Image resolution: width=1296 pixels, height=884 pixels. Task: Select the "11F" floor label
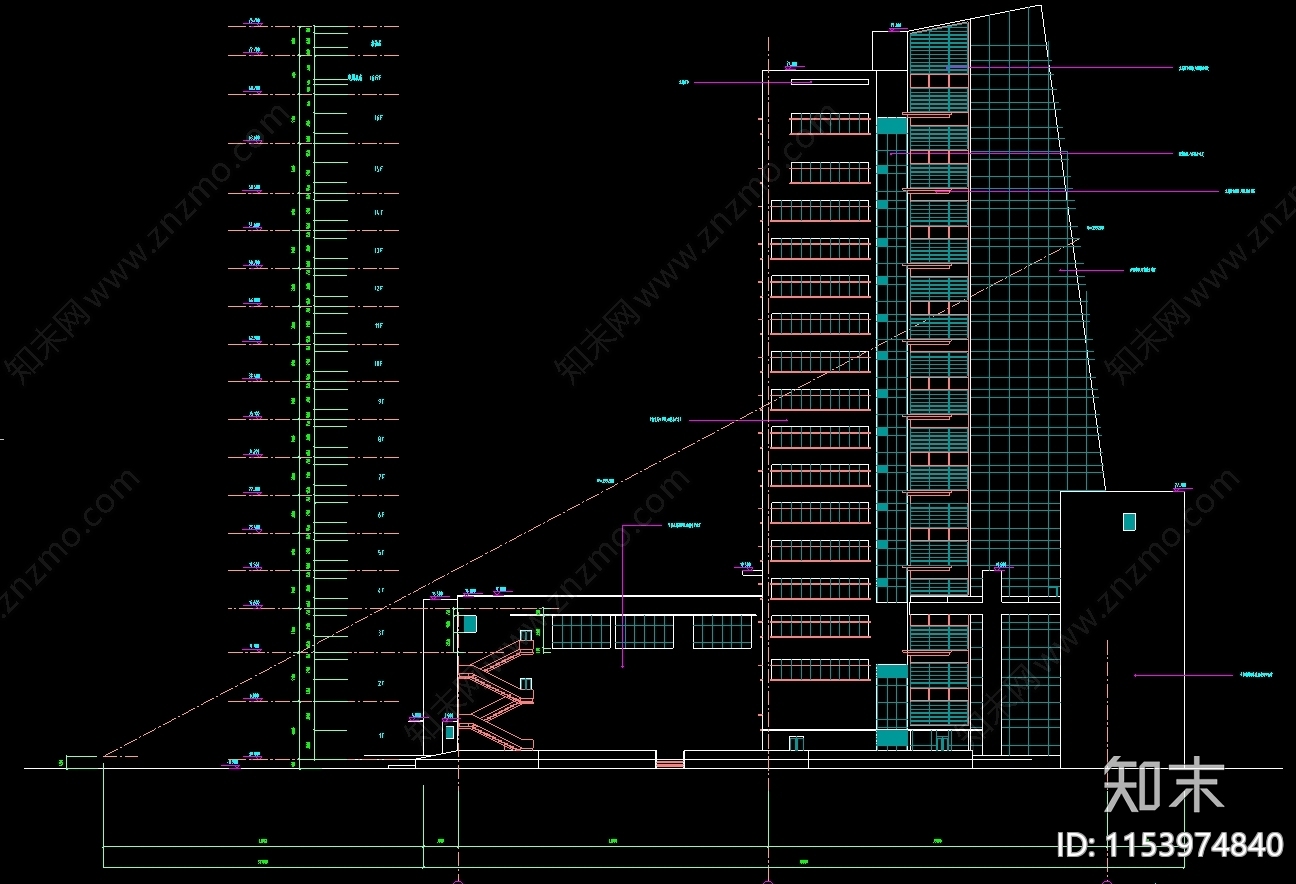[378, 326]
